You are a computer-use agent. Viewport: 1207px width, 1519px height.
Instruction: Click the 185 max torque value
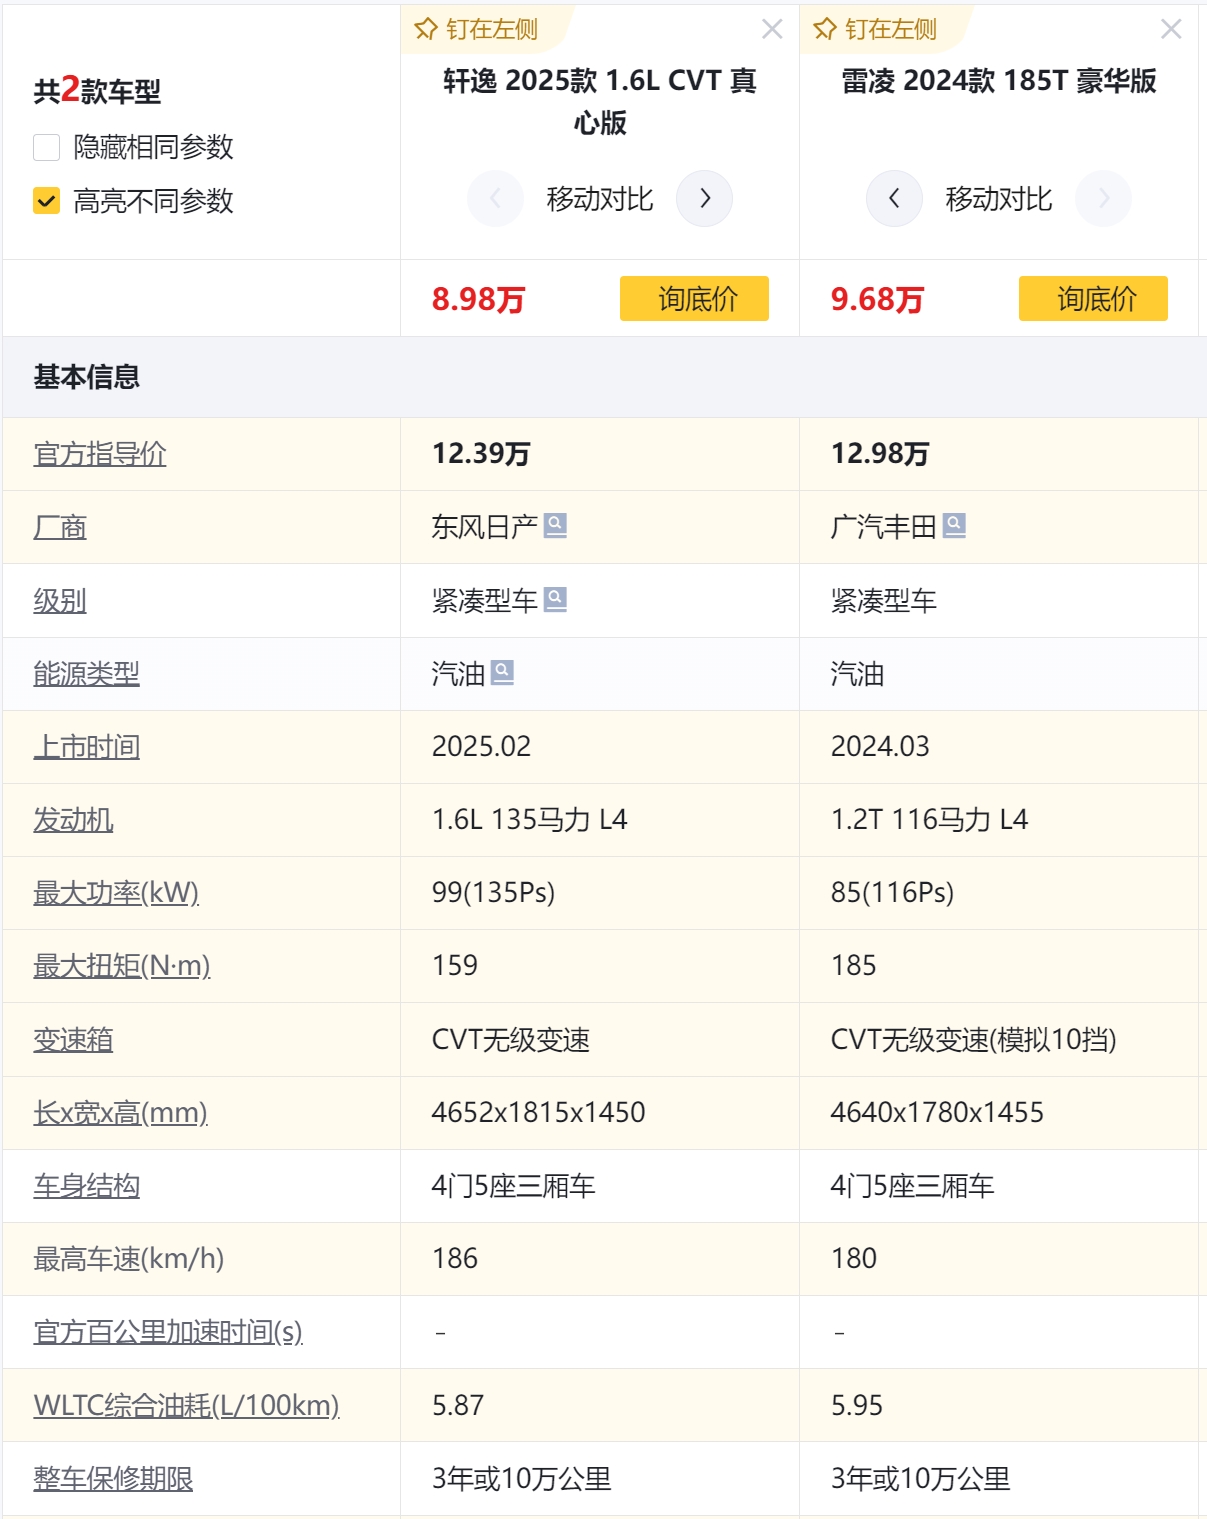click(854, 966)
